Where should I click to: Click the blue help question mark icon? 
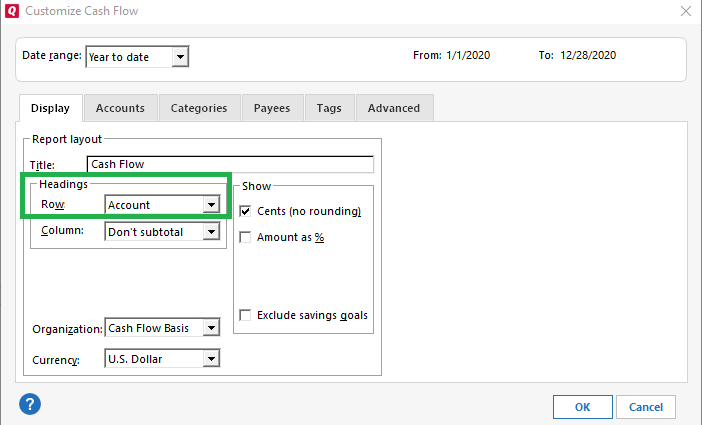pos(30,404)
